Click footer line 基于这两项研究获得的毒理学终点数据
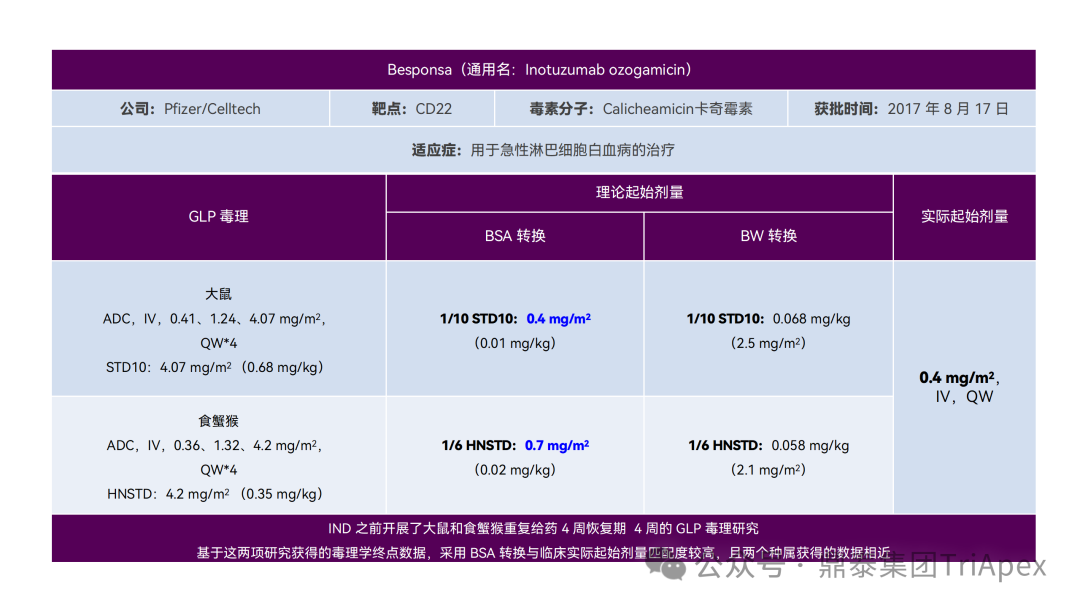Viewport: 1080px width, 608px height. (x=543, y=553)
